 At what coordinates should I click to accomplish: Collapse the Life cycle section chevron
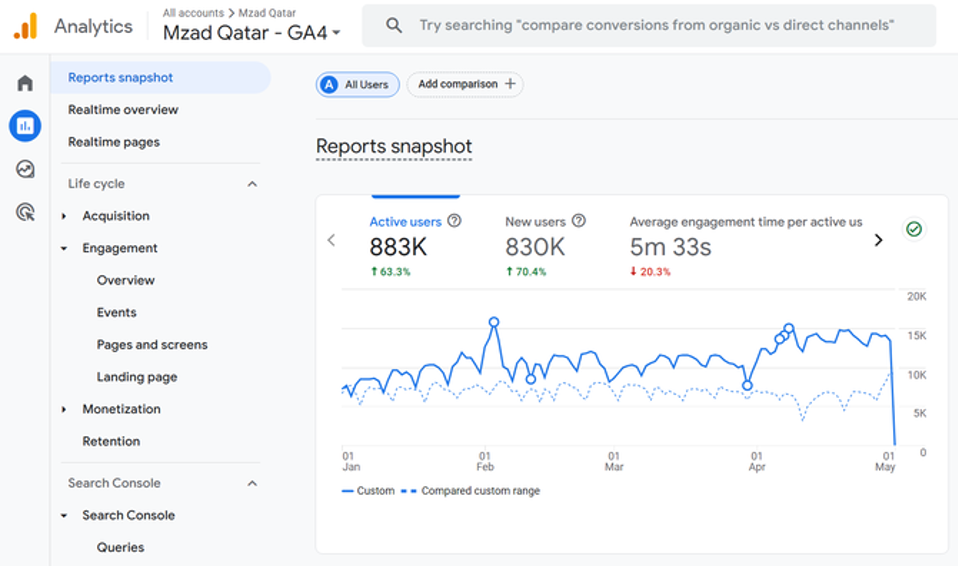pos(252,184)
